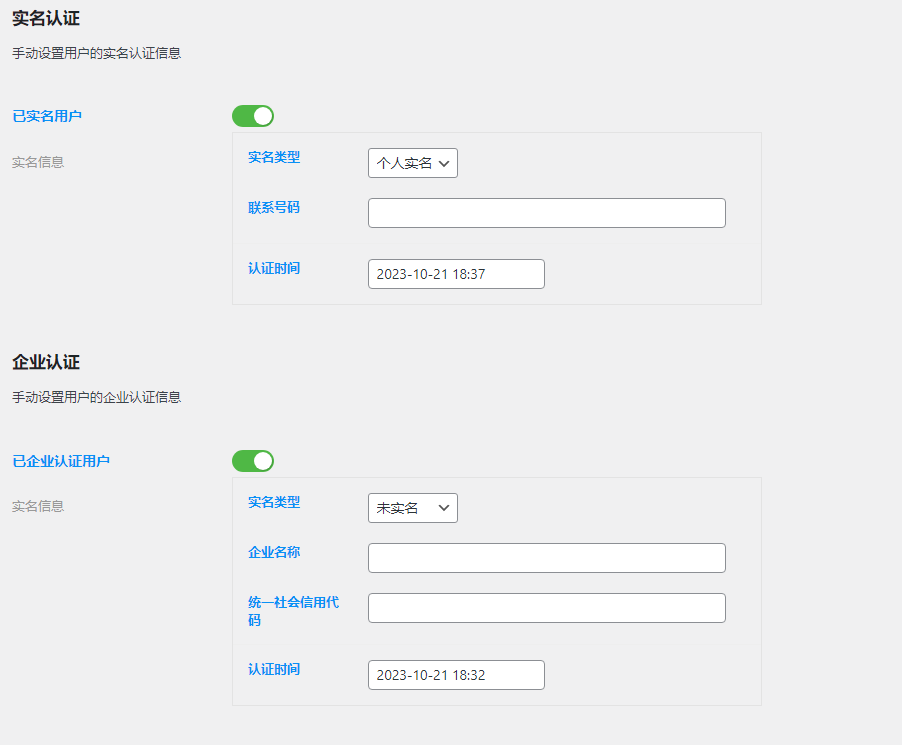This screenshot has width=902, height=745.
Task: Toggle the real-name verified user switch
Action: 252,116
